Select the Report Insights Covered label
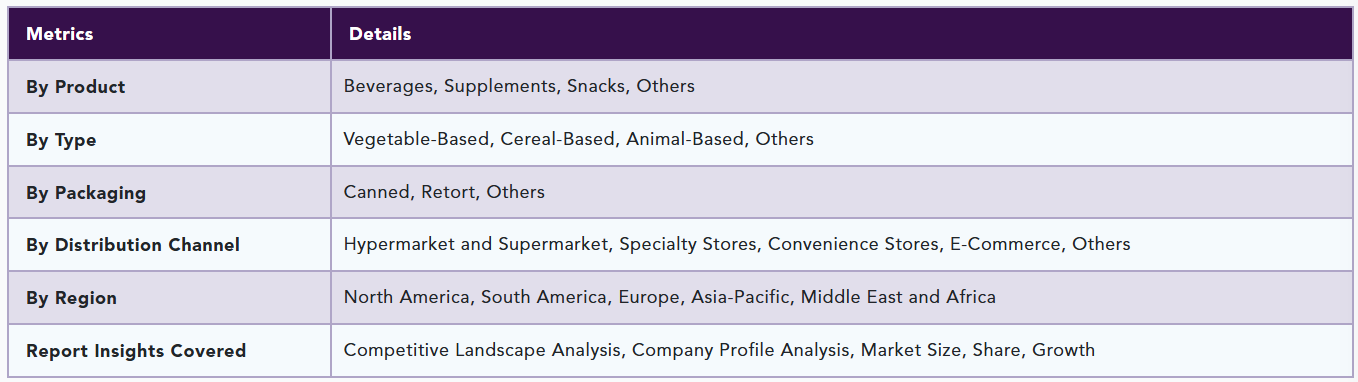Image resolution: width=1358 pixels, height=382 pixels. [x=136, y=351]
